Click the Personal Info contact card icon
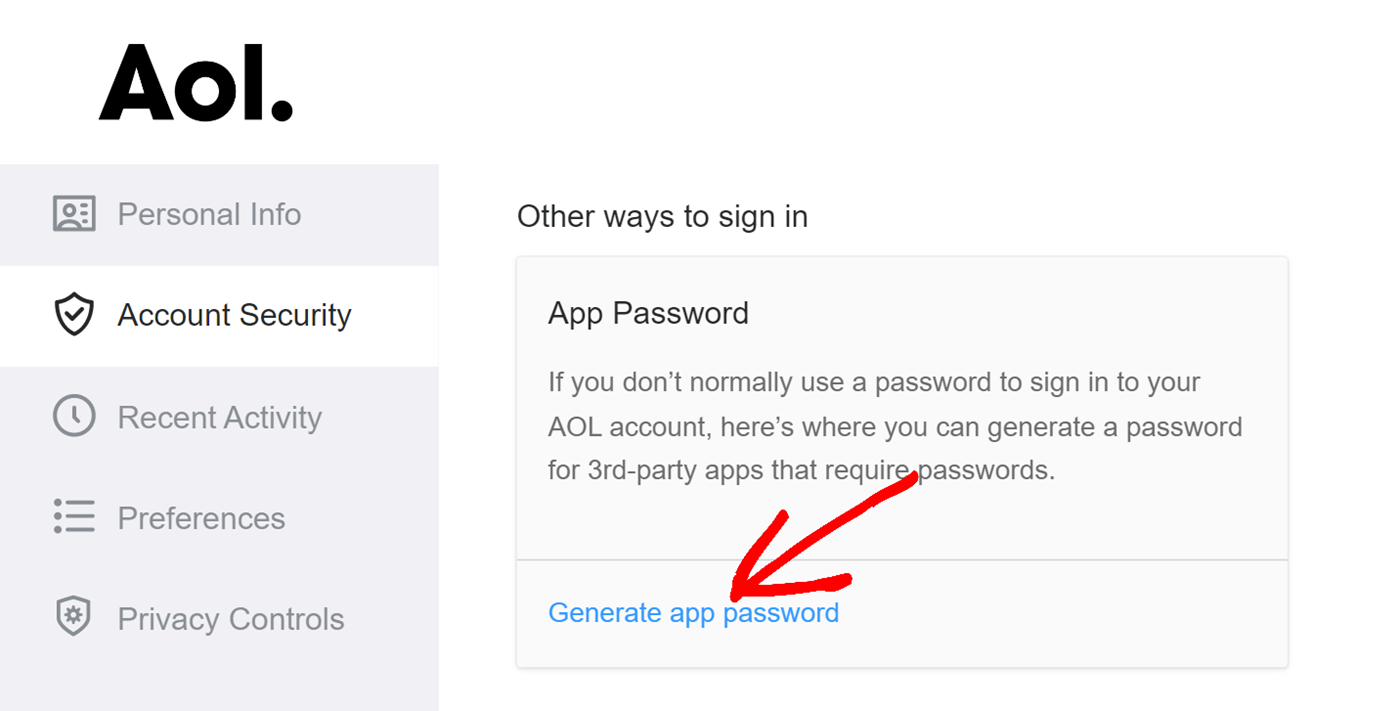1400x711 pixels. pyautogui.click(x=73, y=213)
